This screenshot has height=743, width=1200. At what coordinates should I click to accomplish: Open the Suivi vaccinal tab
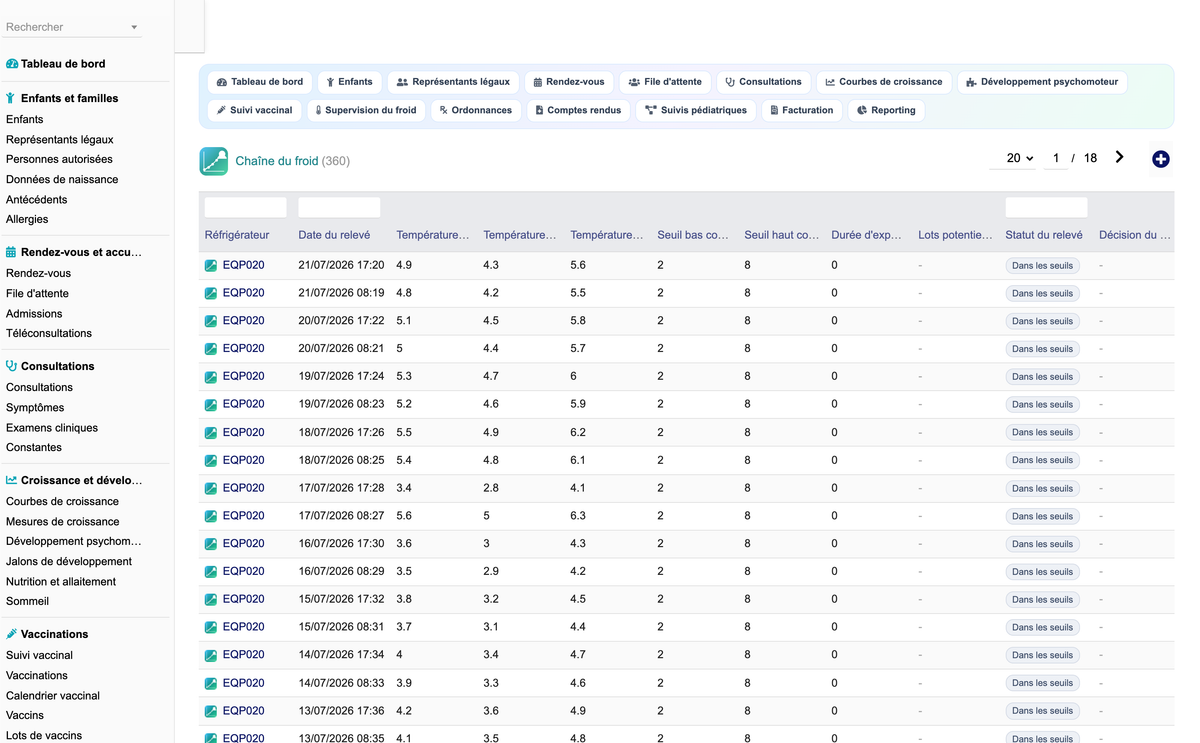click(255, 110)
